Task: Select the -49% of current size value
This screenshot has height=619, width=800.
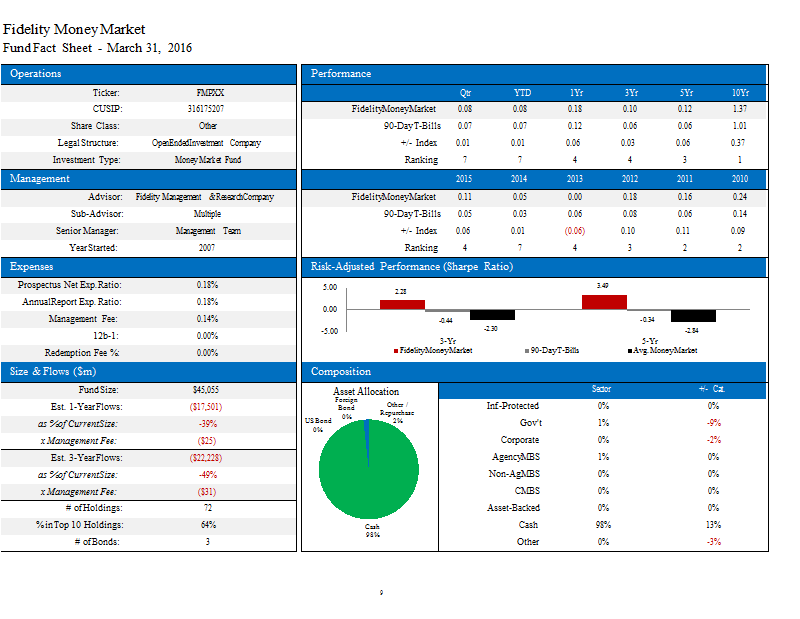Action: click(x=208, y=475)
